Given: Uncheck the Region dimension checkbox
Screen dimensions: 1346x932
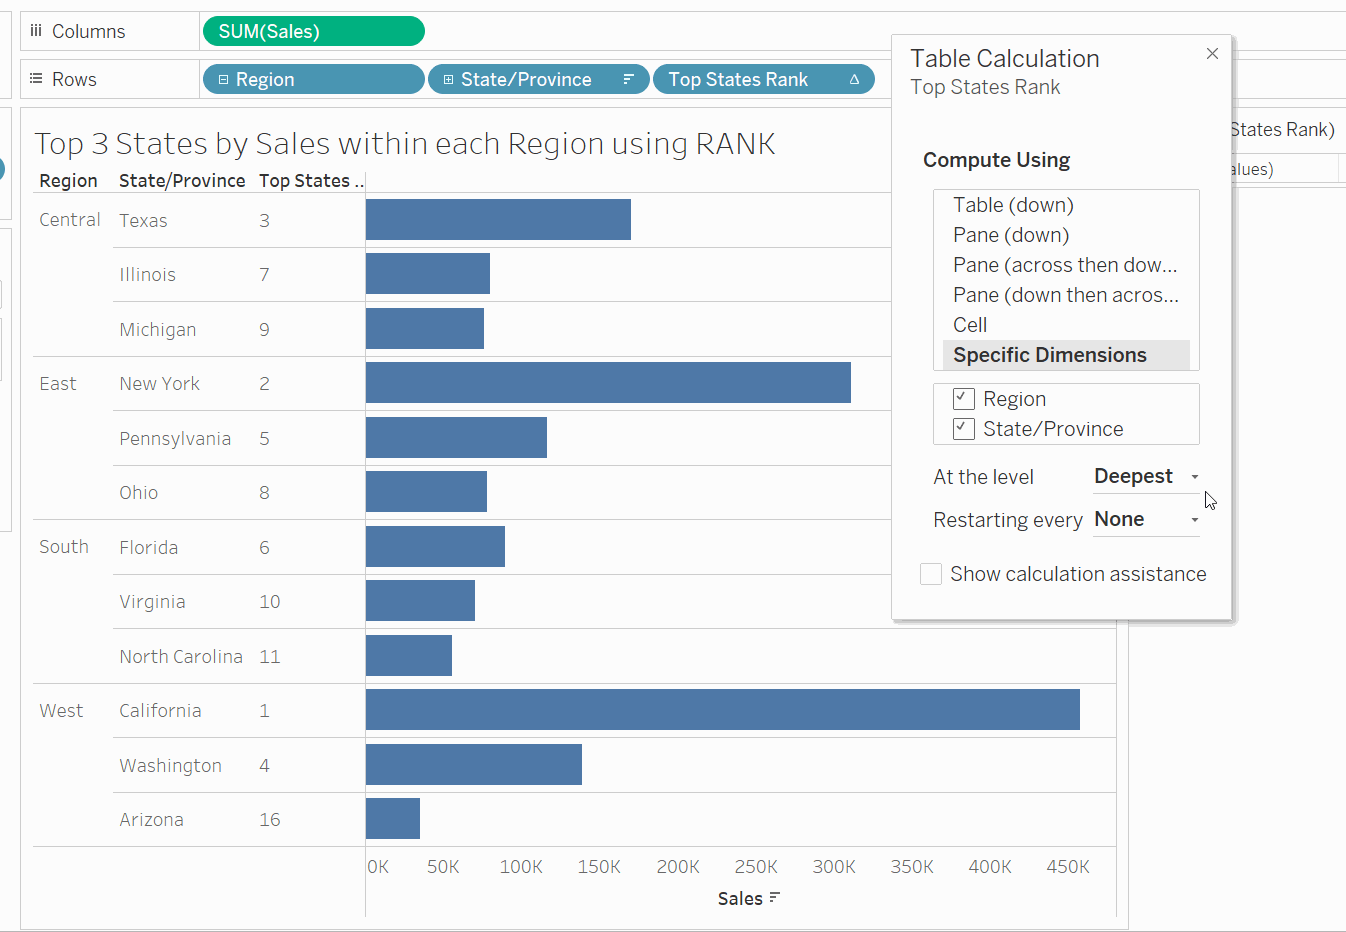Looking at the screenshot, I should [x=964, y=399].
